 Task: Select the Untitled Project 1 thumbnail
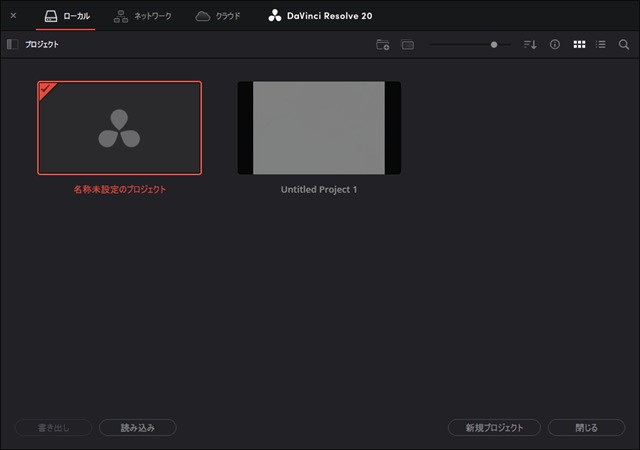click(x=318, y=128)
